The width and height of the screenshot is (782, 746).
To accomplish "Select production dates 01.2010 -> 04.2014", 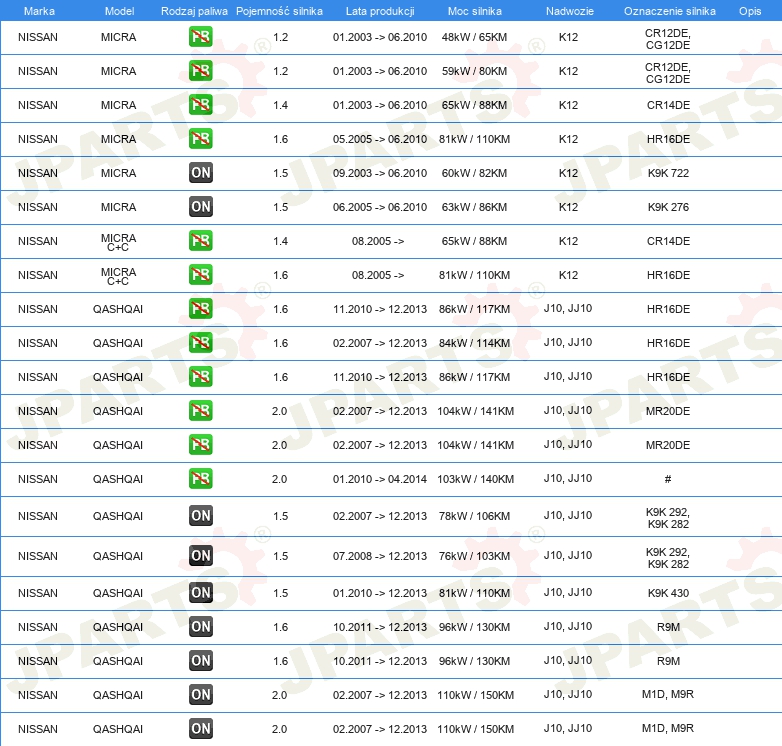I will click(x=380, y=479).
